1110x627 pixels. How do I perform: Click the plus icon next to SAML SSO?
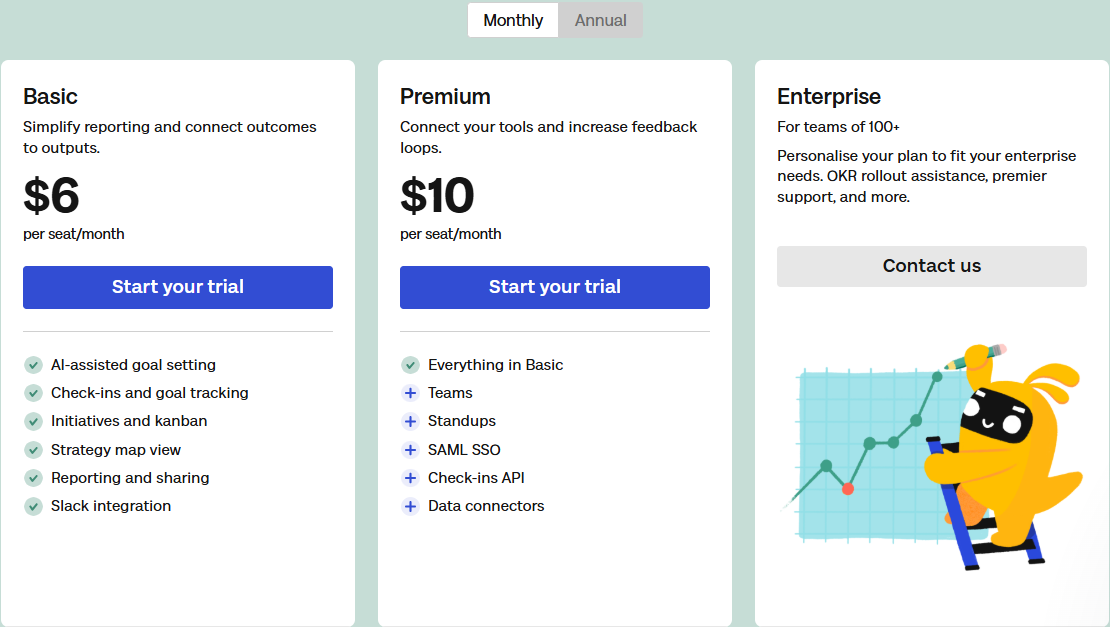[x=410, y=450]
